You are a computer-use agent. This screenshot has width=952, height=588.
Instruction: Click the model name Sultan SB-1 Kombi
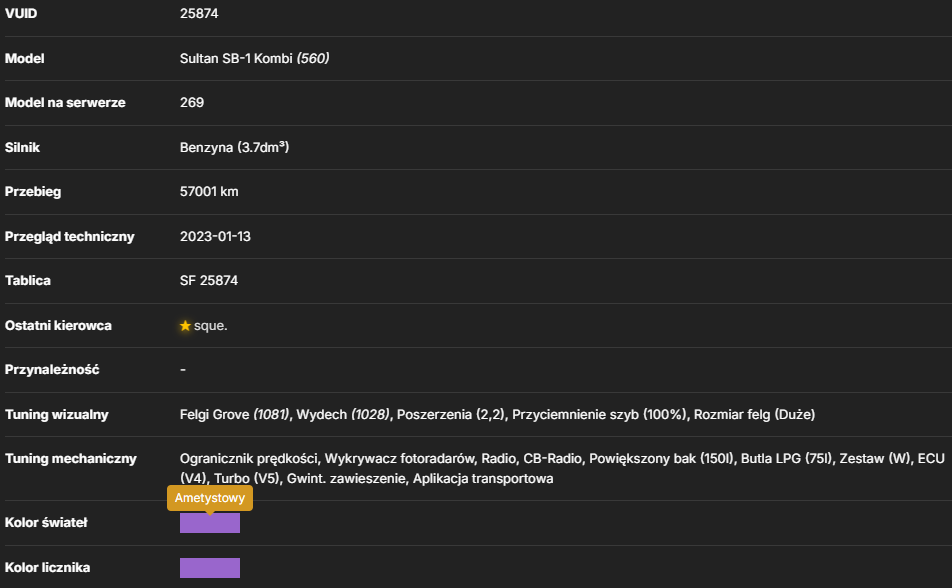pos(236,58)
